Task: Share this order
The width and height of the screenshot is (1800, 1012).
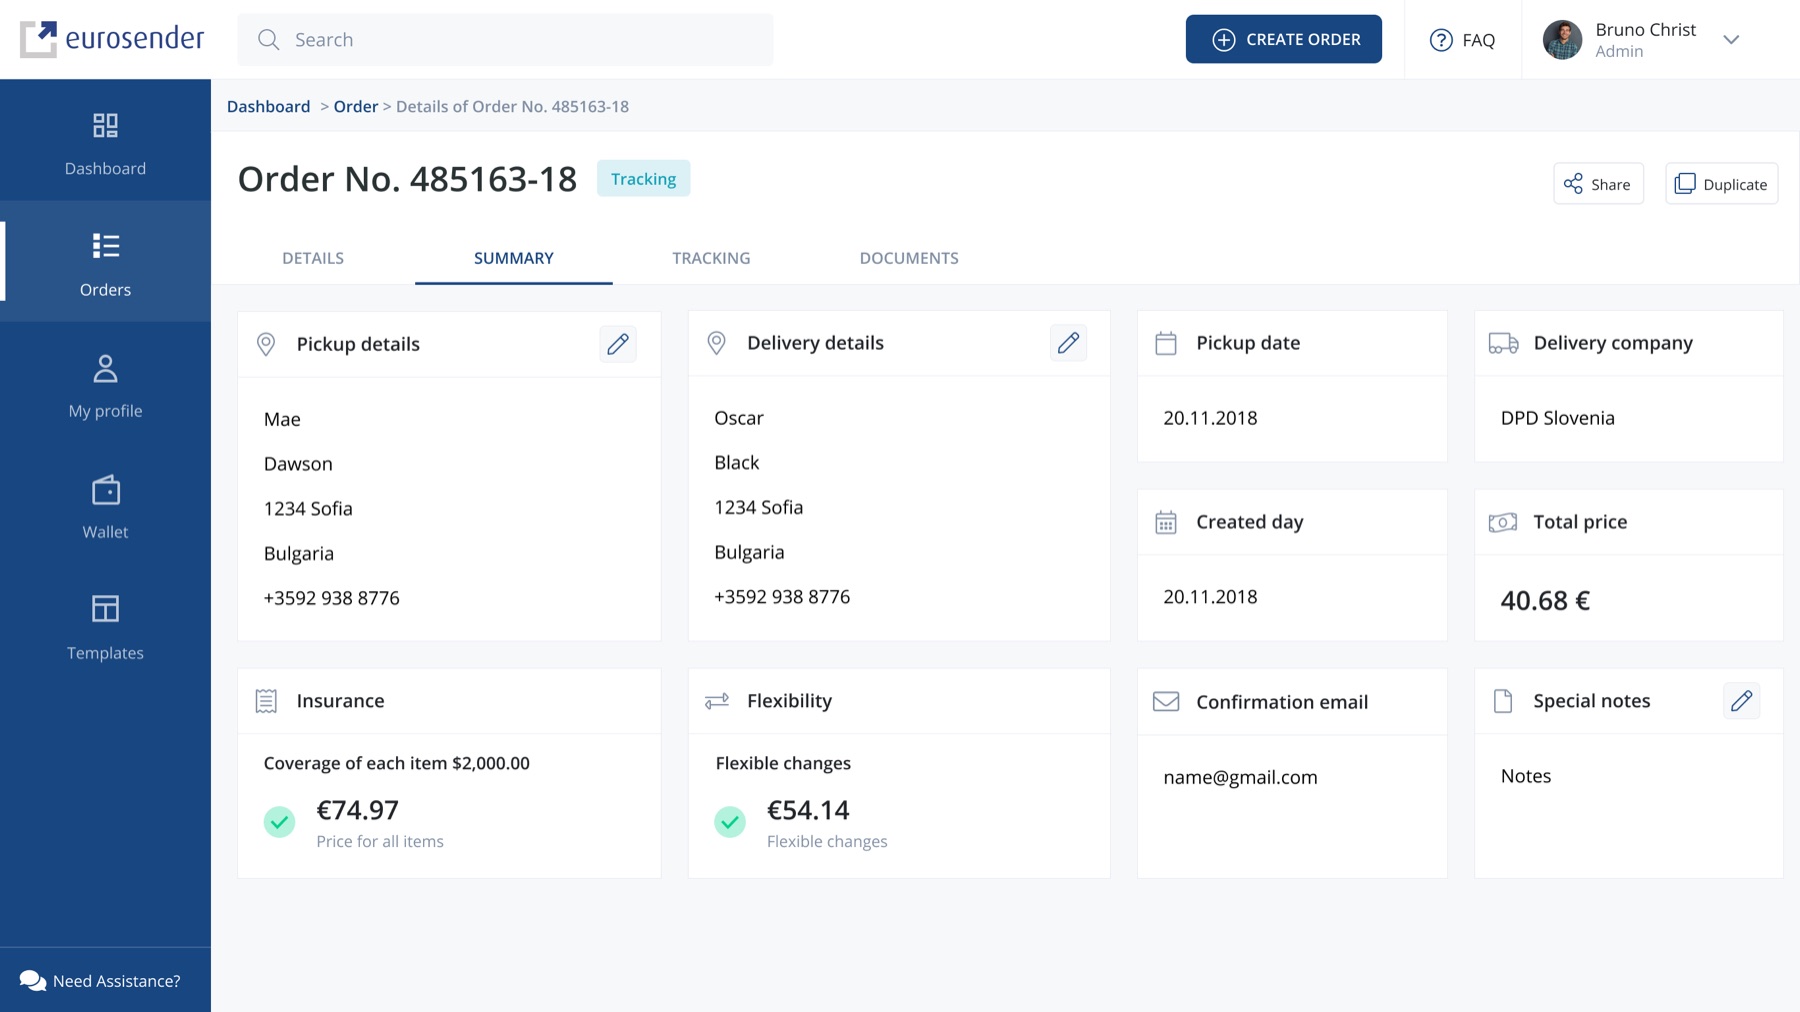Action: pos(1598,184)
